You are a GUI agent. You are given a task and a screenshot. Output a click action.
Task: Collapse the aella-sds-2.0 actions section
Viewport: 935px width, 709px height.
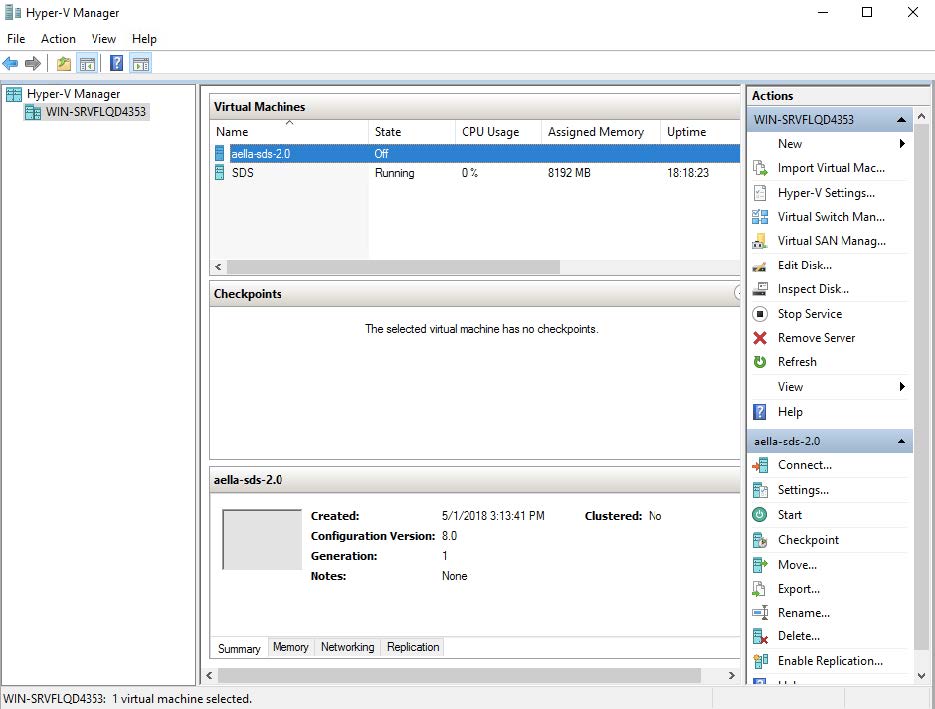pyautogui.click(x=901, y=441)
